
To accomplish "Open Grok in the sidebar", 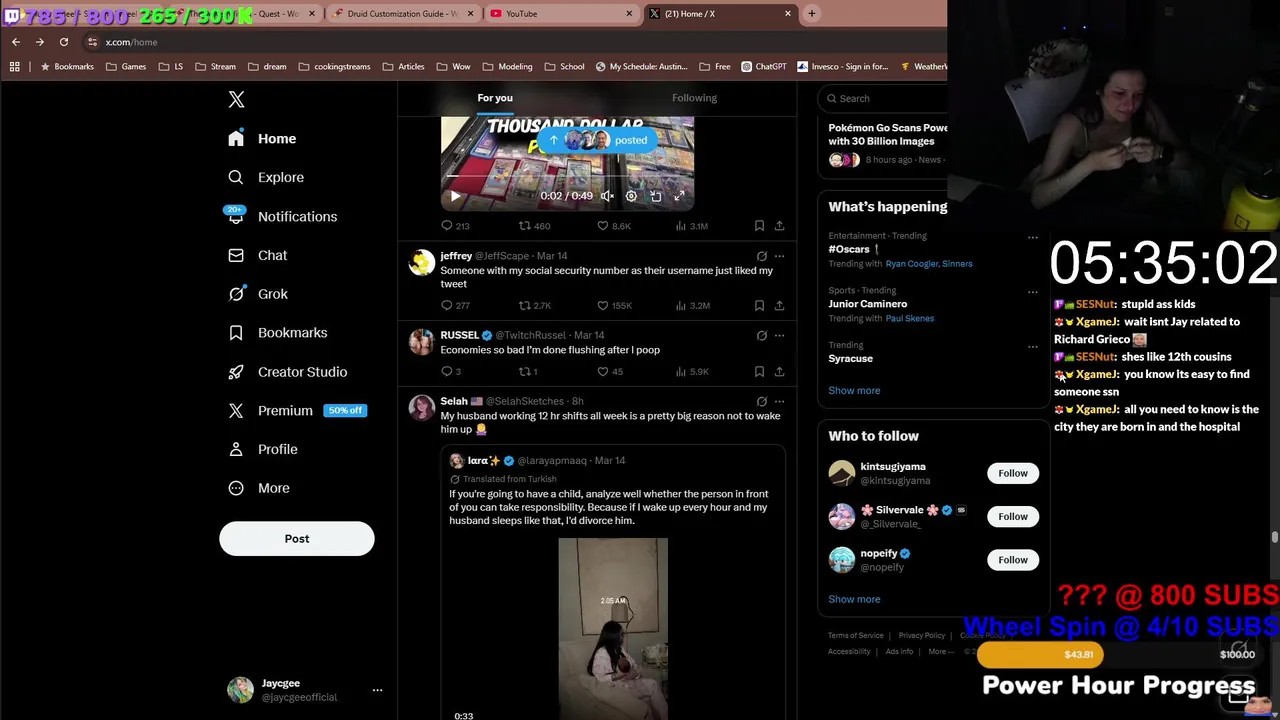I will 258,294.
